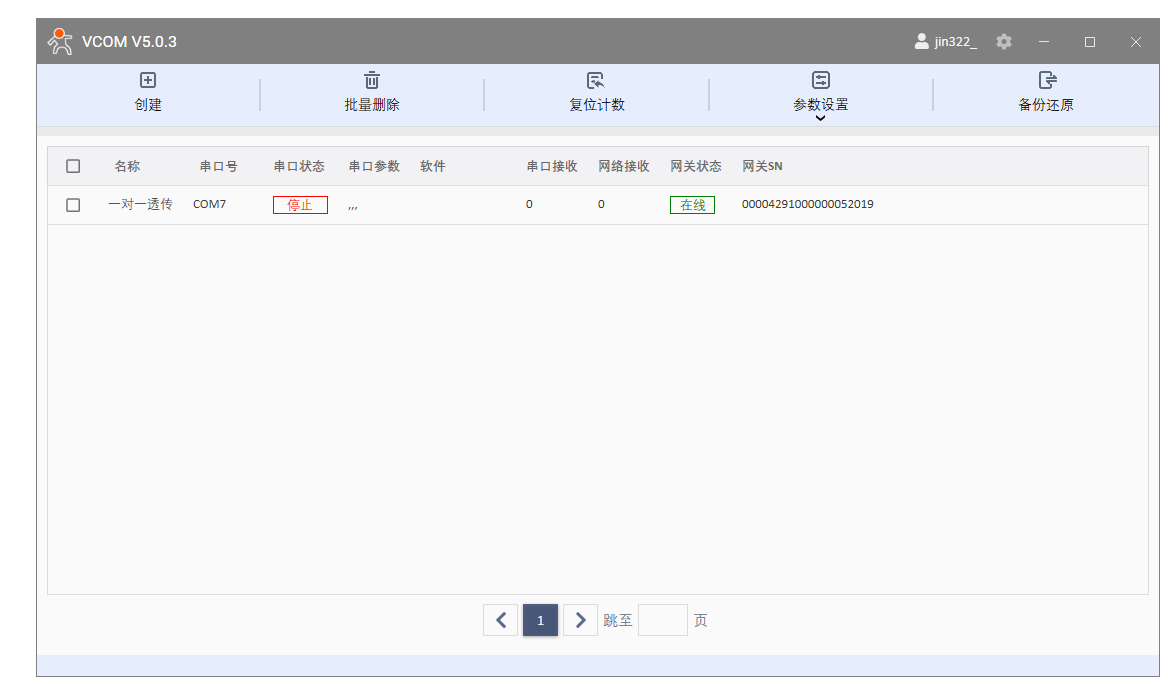Click the VCOM app logo icon

tap(61, 42)
